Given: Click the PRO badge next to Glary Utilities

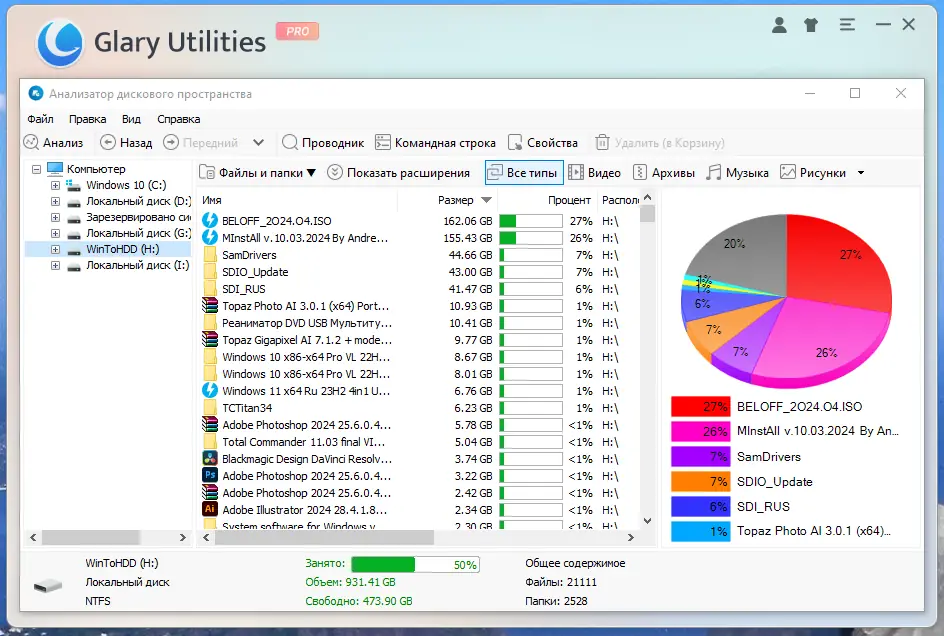Looking at the screenshot, I should [296, 31].
